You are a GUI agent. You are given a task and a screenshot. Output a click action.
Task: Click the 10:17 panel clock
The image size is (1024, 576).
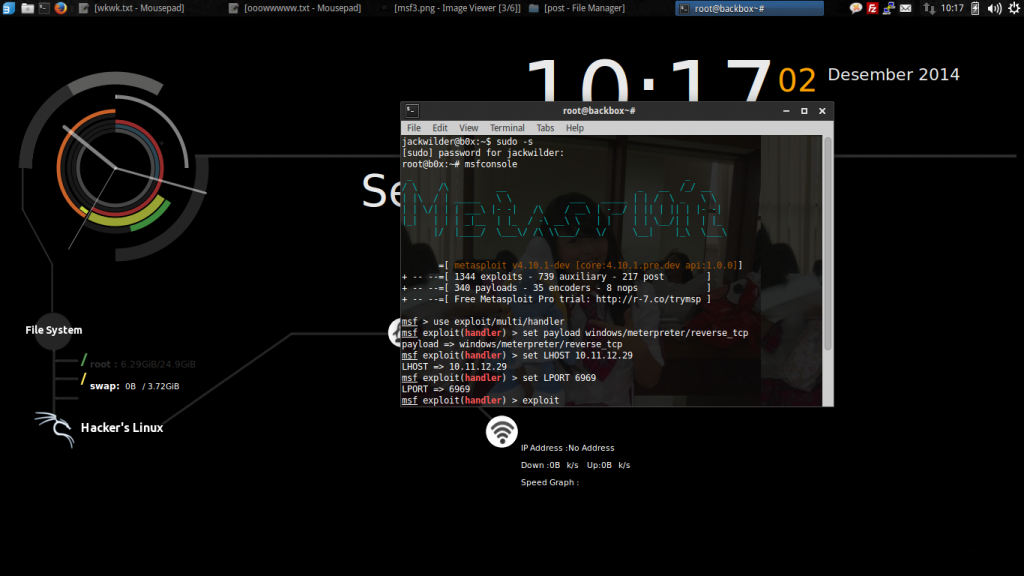tap(953, 8)
